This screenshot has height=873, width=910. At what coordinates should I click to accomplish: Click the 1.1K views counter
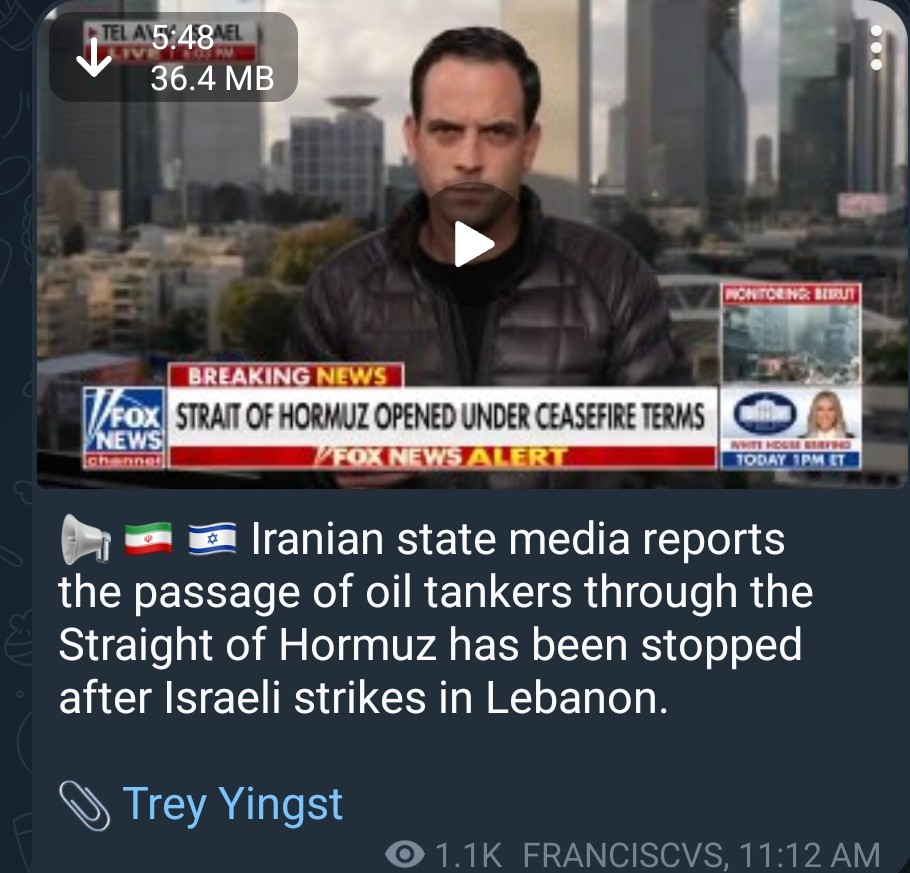point(469,854)
